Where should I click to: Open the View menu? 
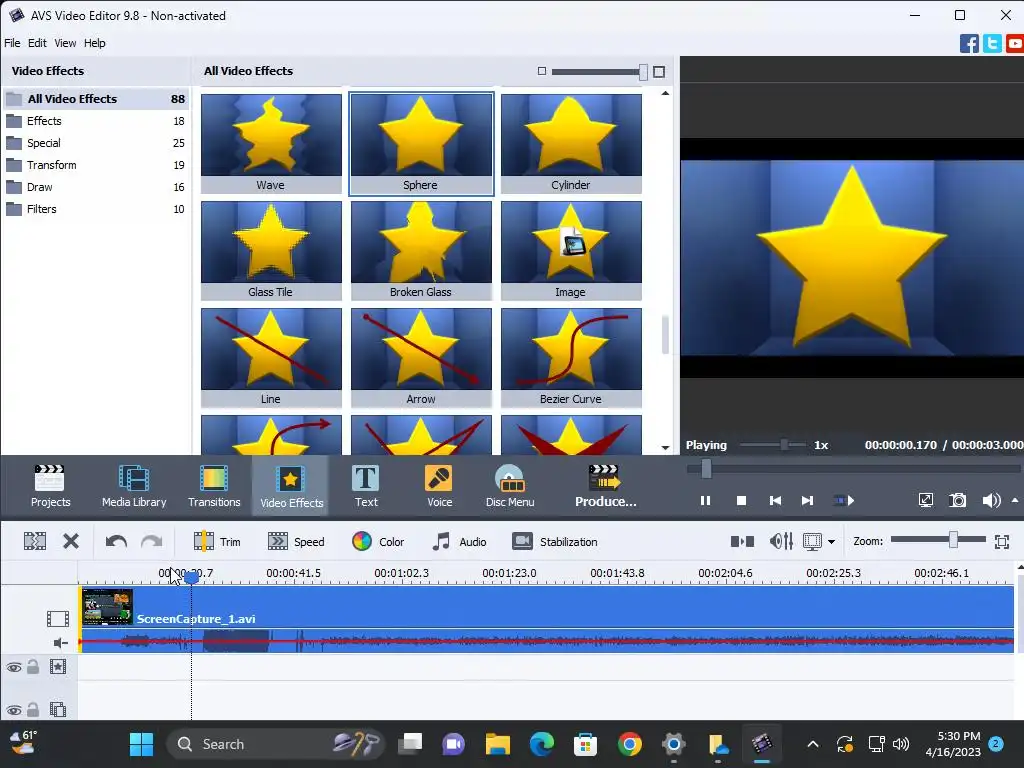tap(65, 43)
